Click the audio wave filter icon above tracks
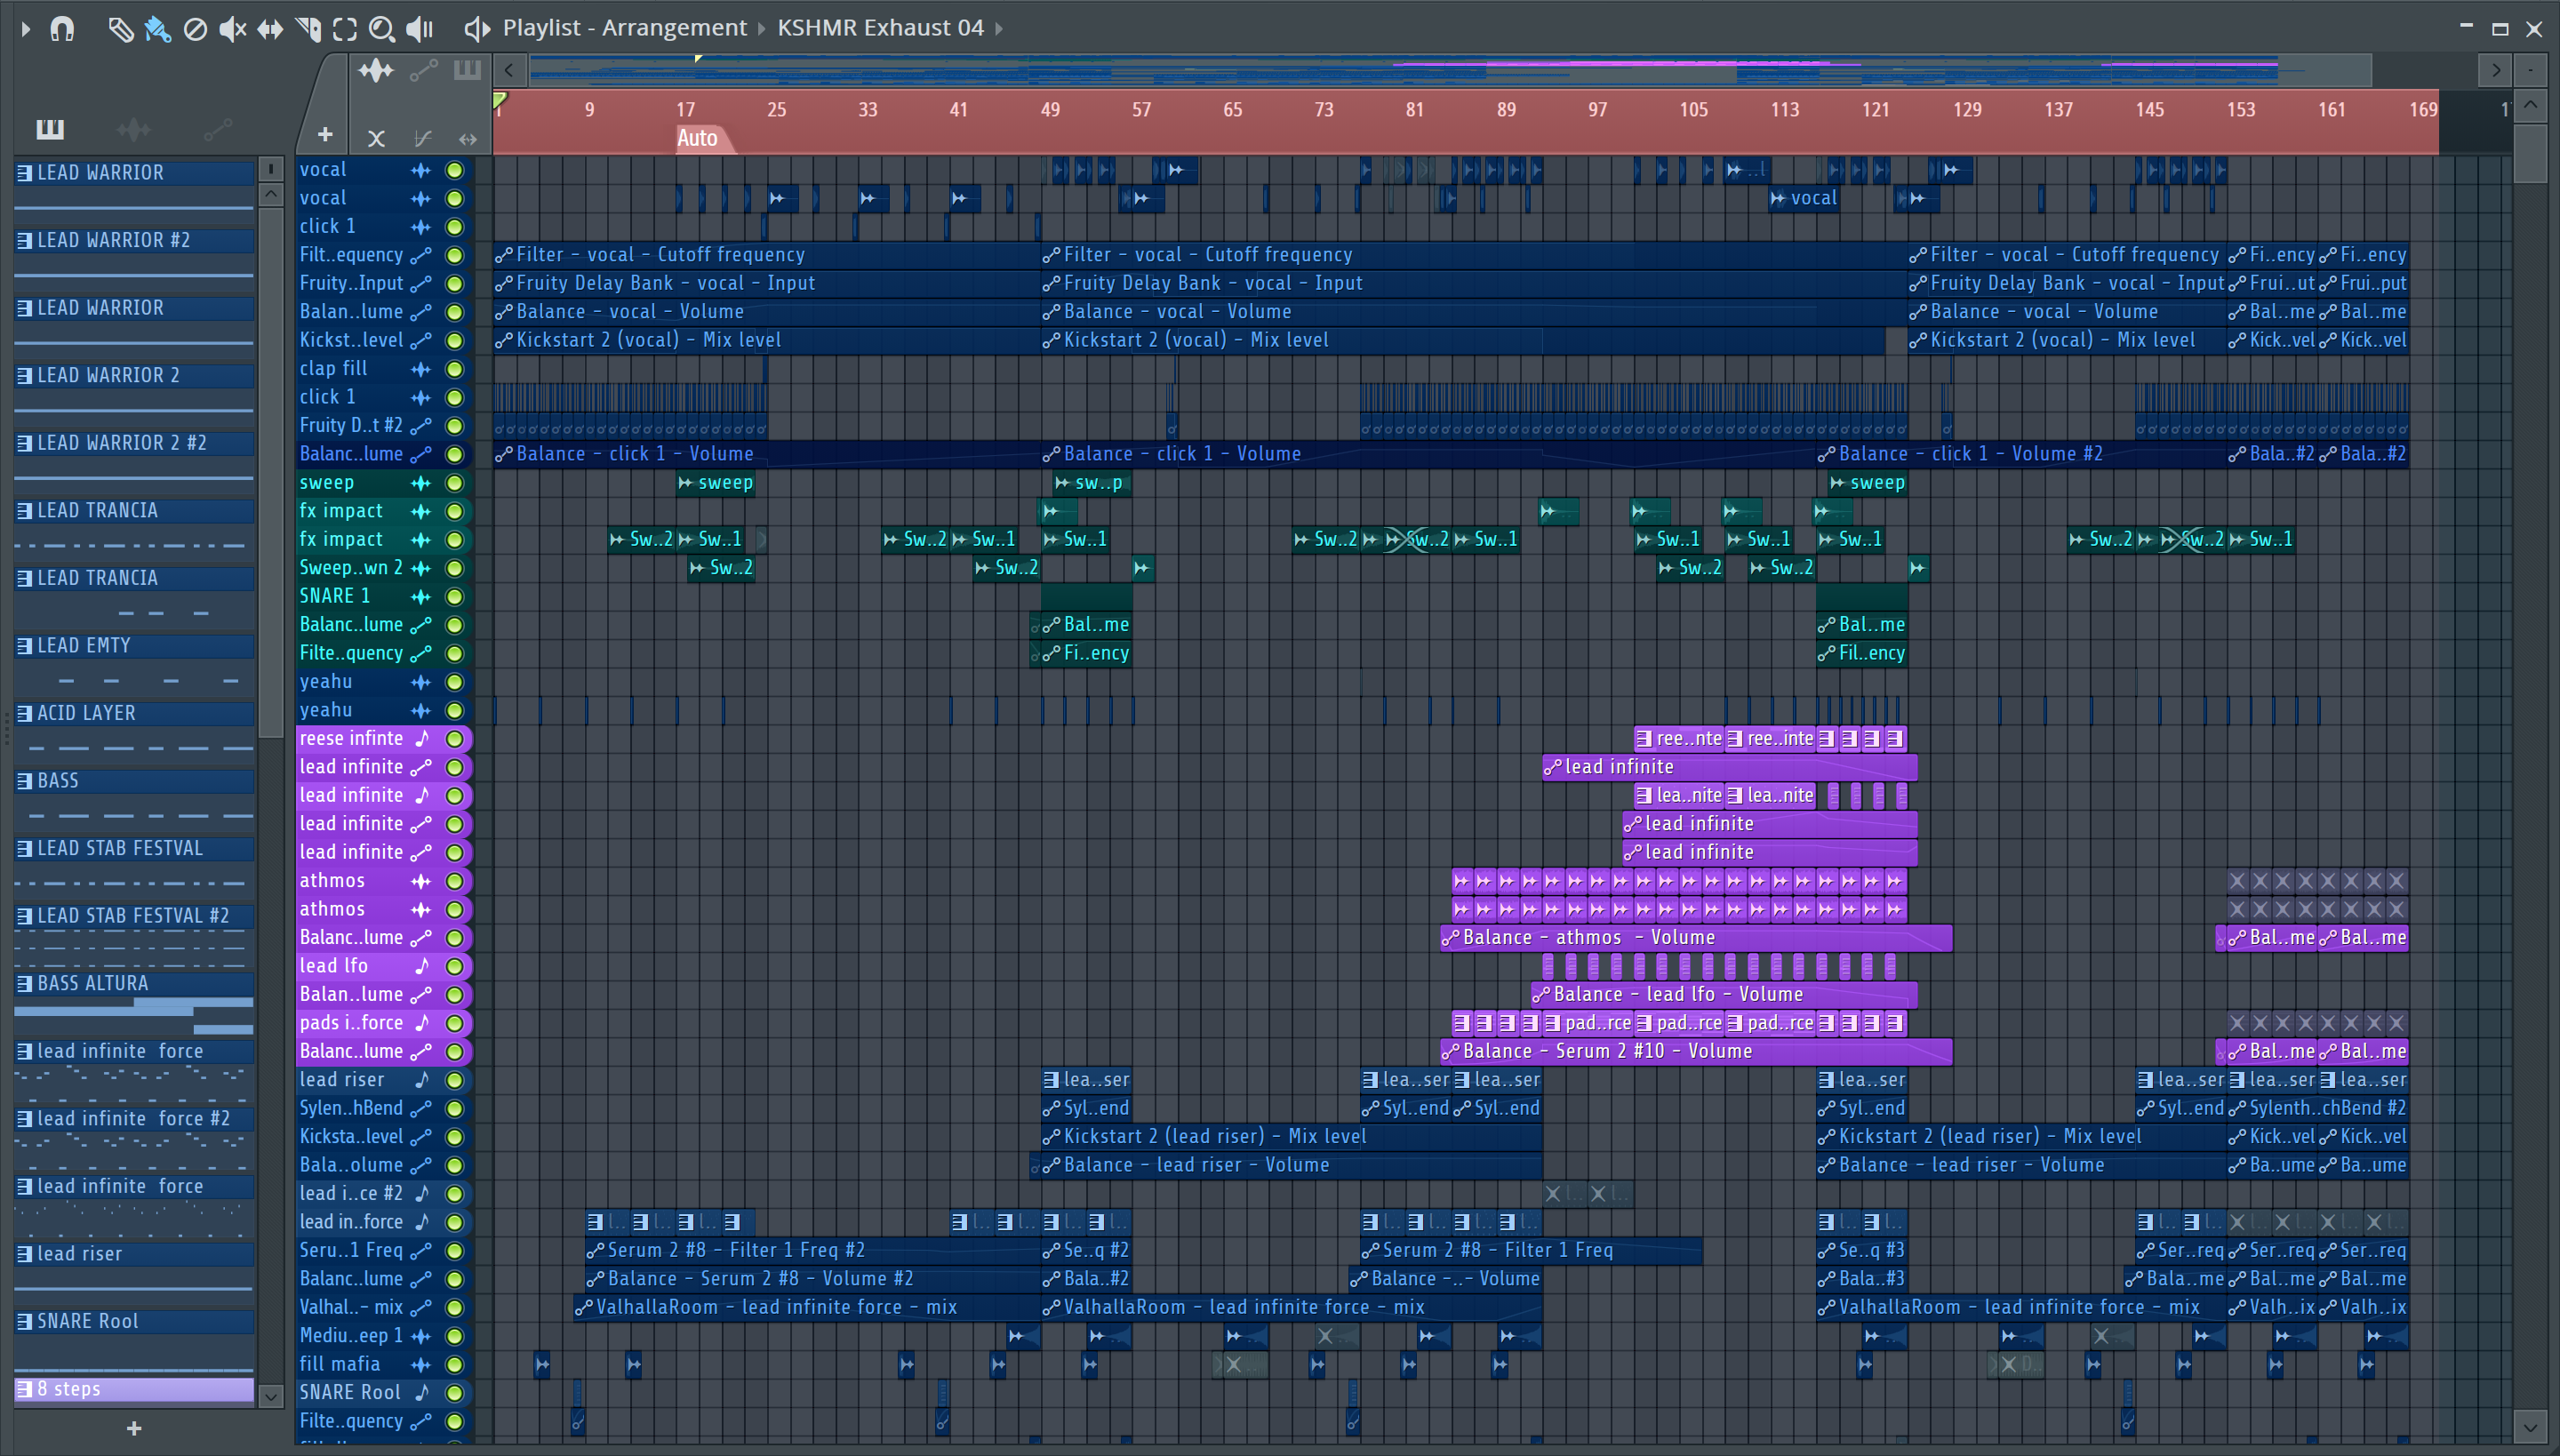This screenshot has width=2560, height=1456. [x=377, y=70]
